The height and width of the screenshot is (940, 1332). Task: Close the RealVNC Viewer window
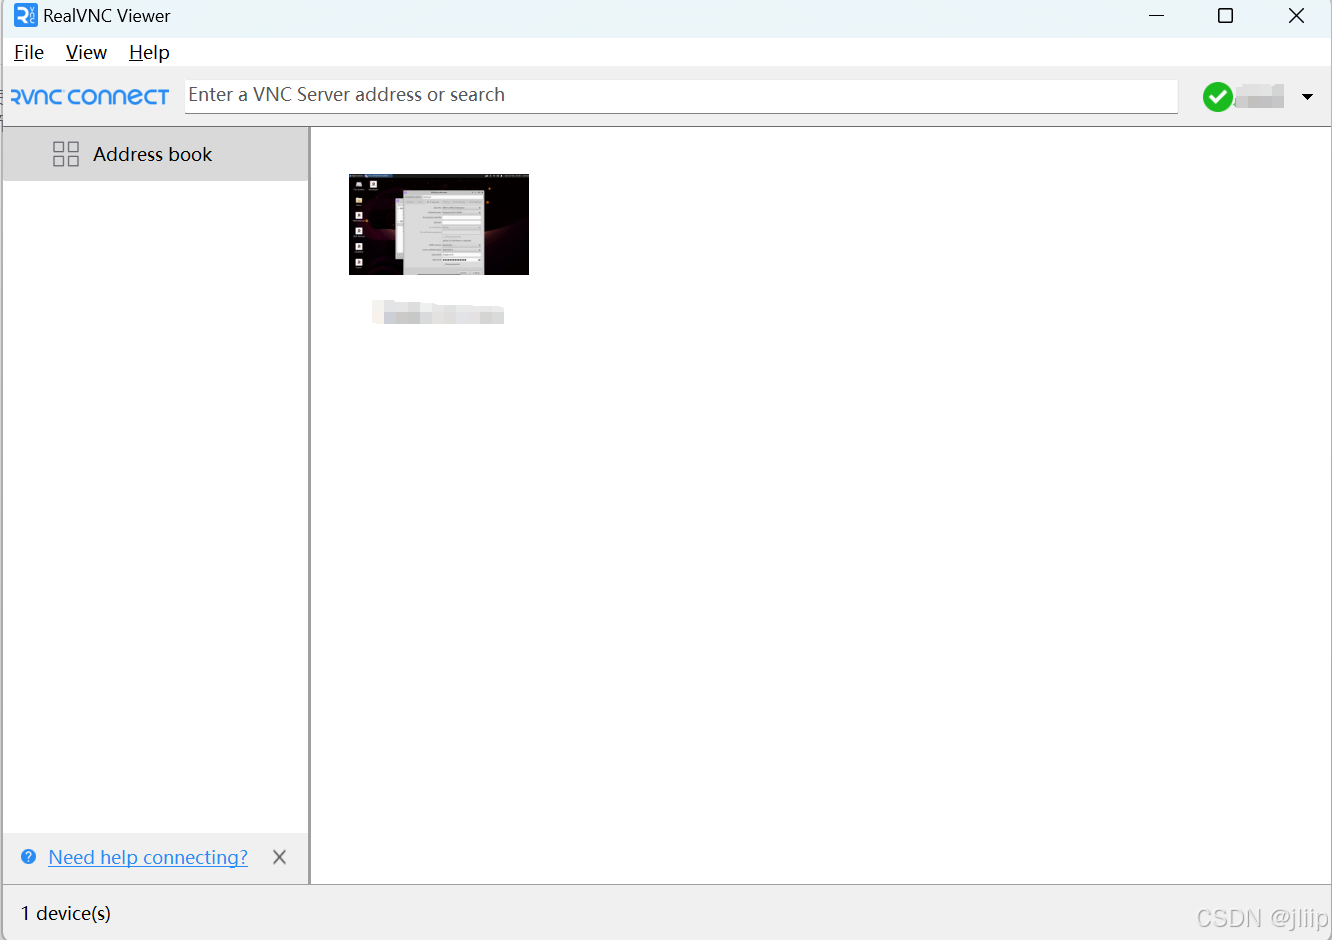1296,16
